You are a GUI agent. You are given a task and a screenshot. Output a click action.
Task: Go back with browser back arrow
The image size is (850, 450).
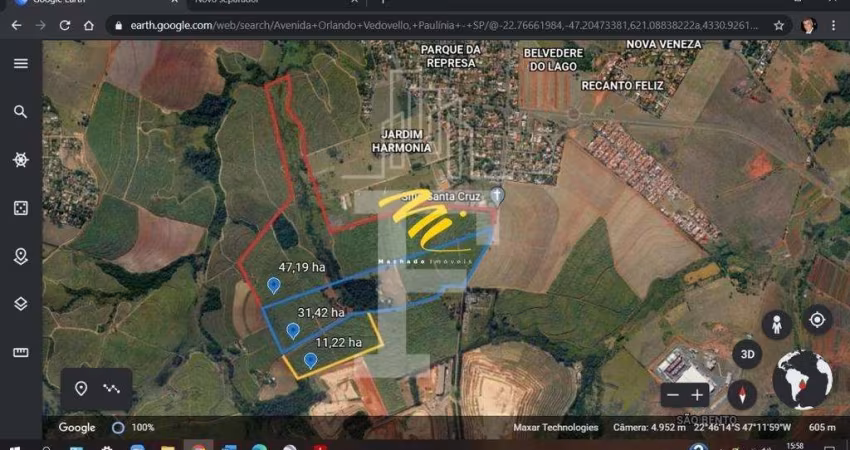point(16,25)
